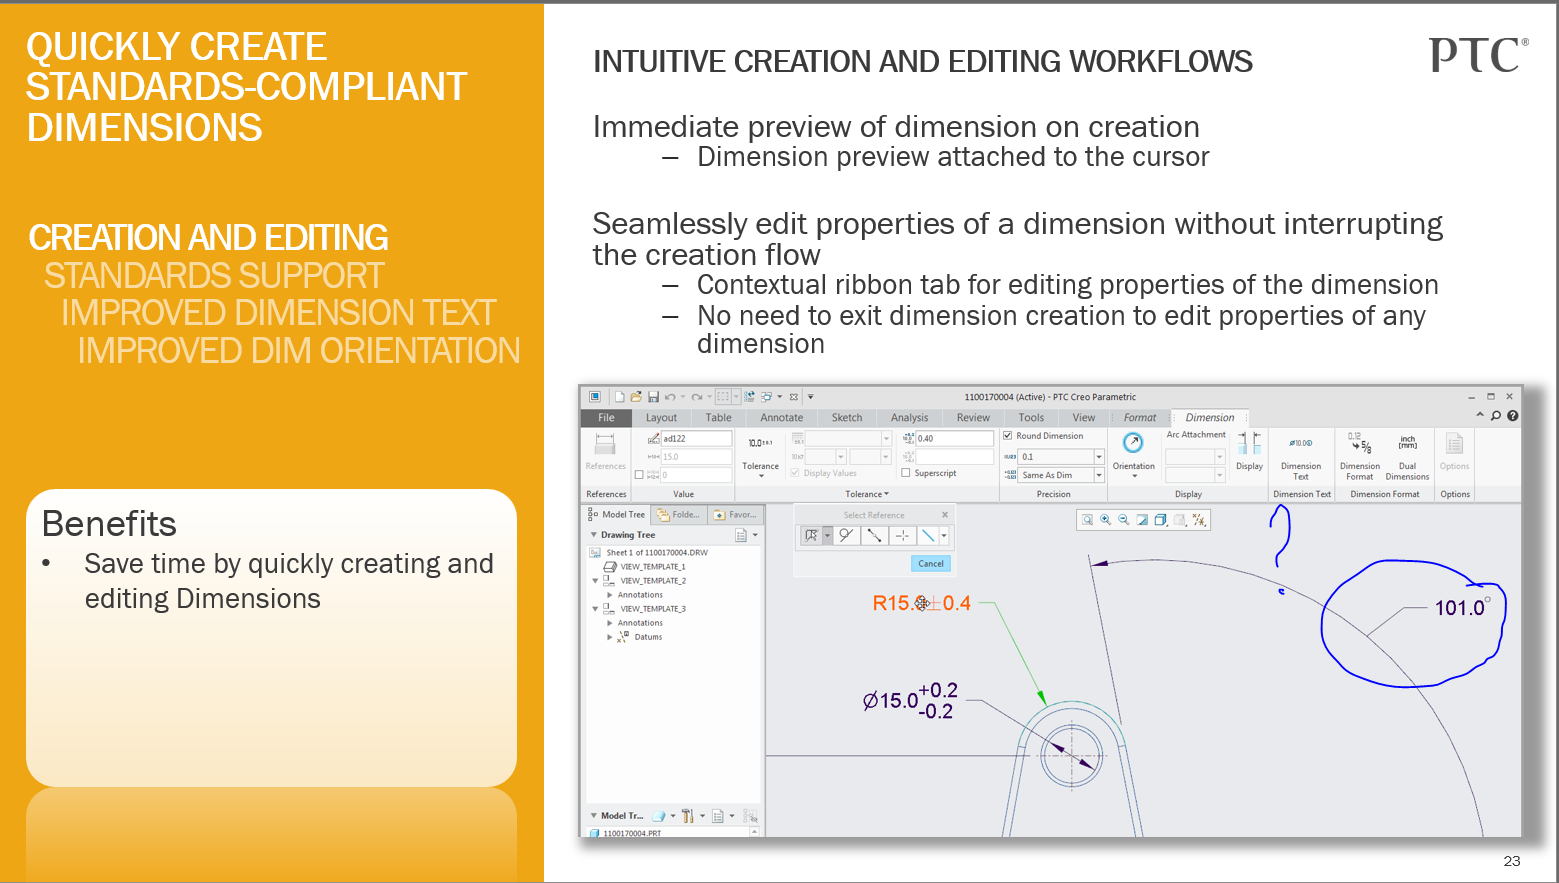Collapse the Drawing Tree section

[x=594, y=535]
